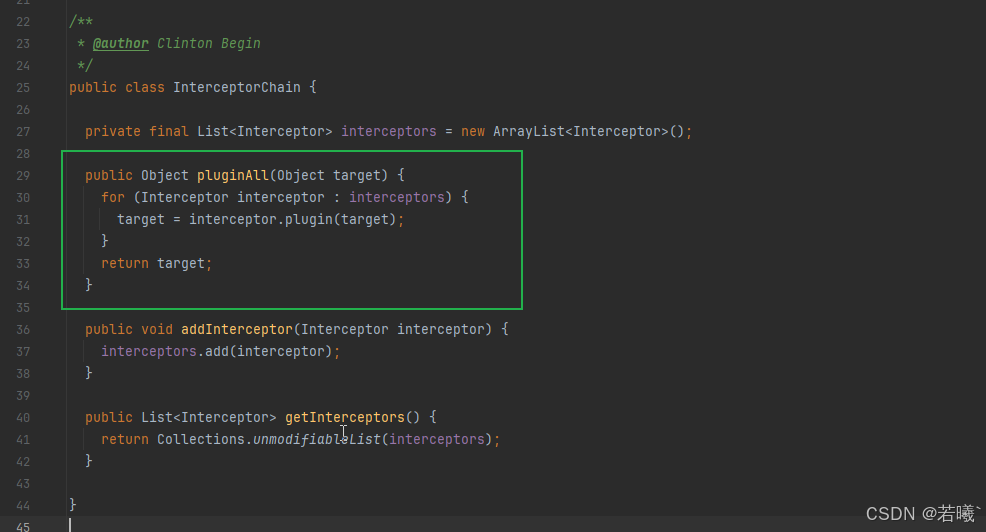The height and width of the screenshot is (532, 986).
Task: Click the addInterceptor method name
Action: click(237, 330)
